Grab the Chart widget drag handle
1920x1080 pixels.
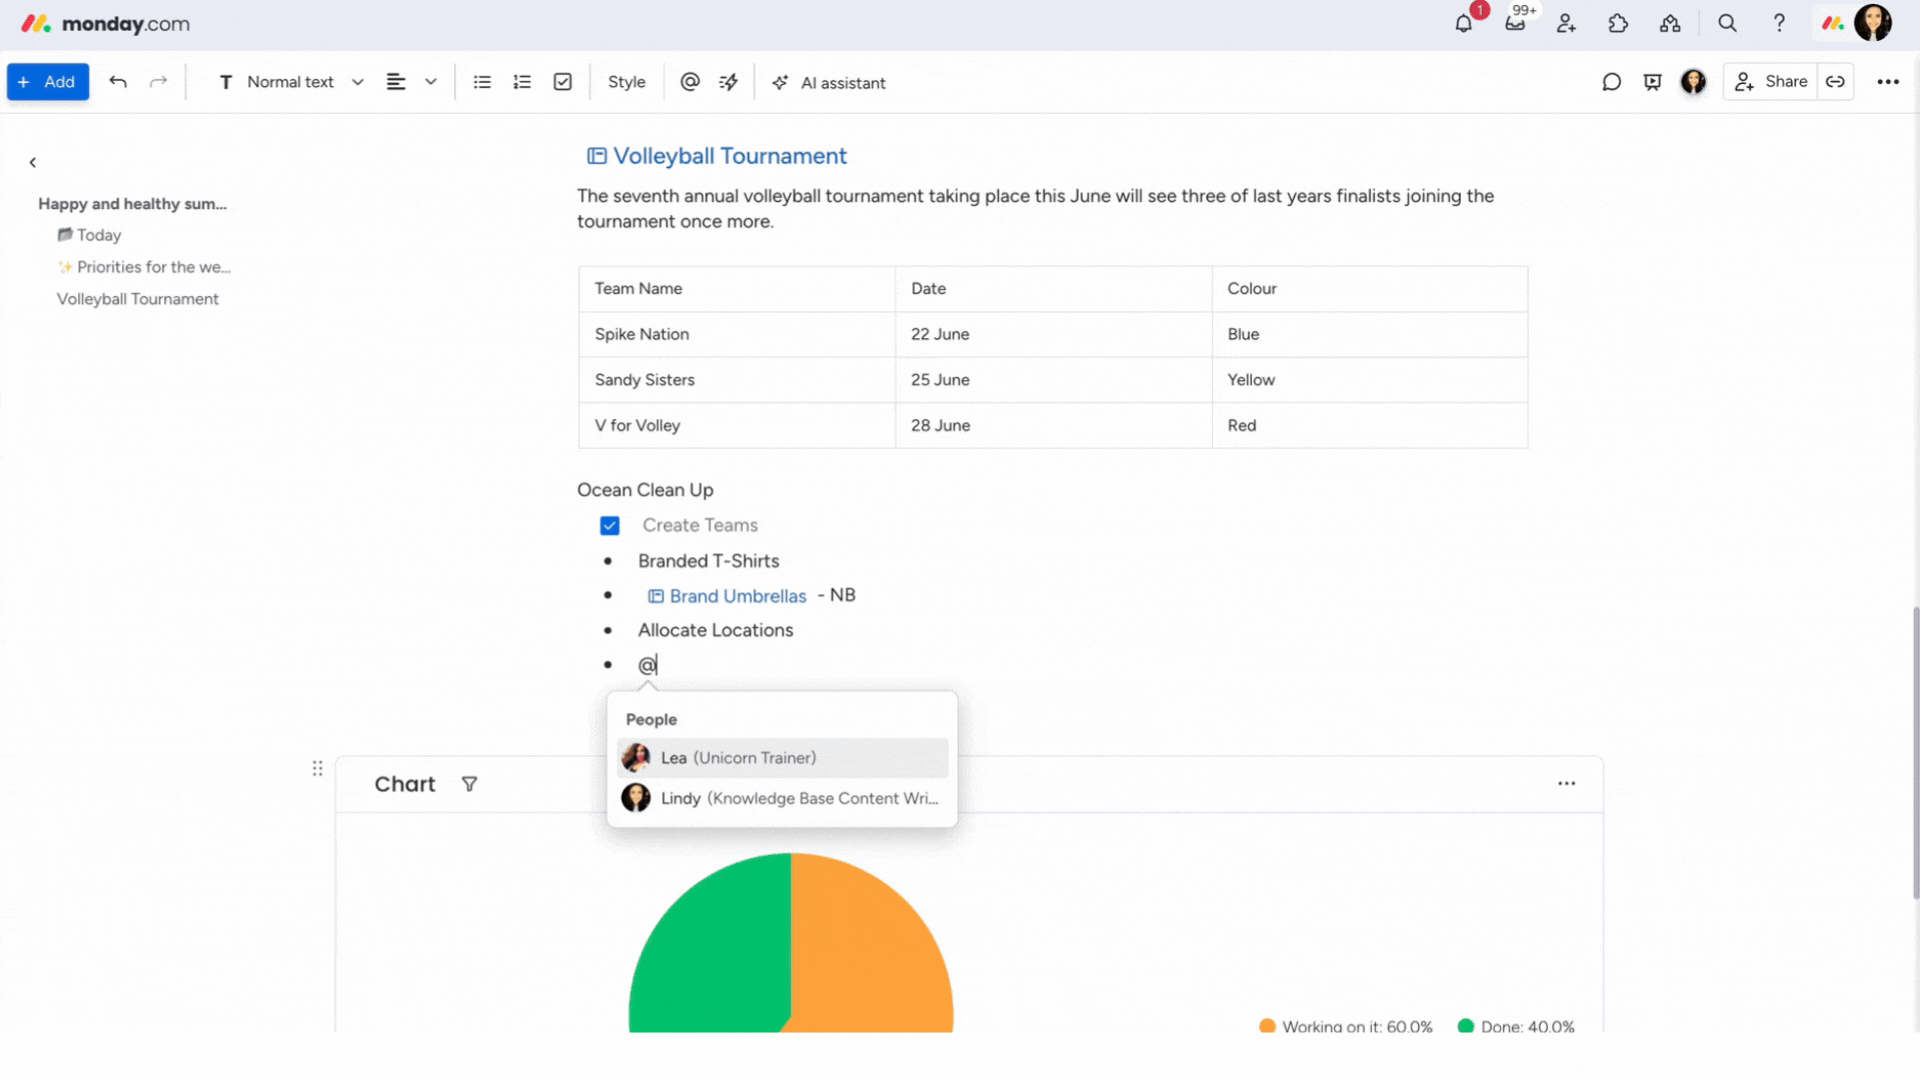[317, 768]
